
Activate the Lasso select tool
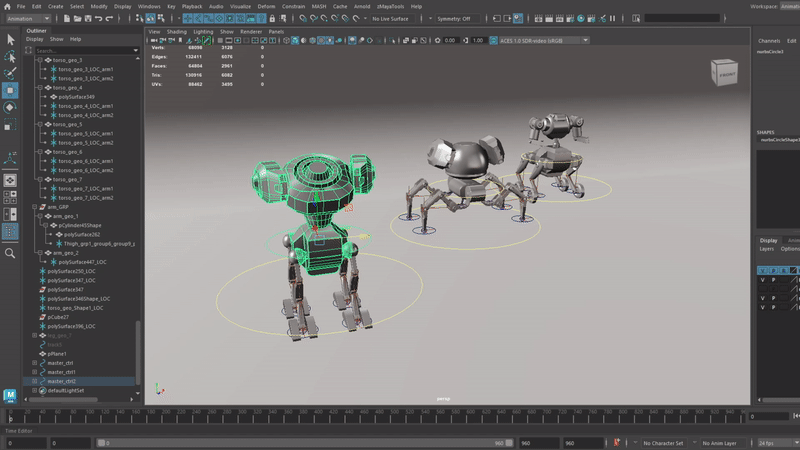[10, 57]
